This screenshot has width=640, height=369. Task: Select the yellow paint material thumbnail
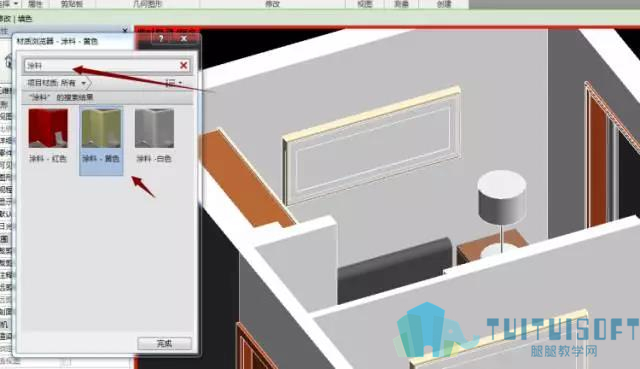click(101, 128)
